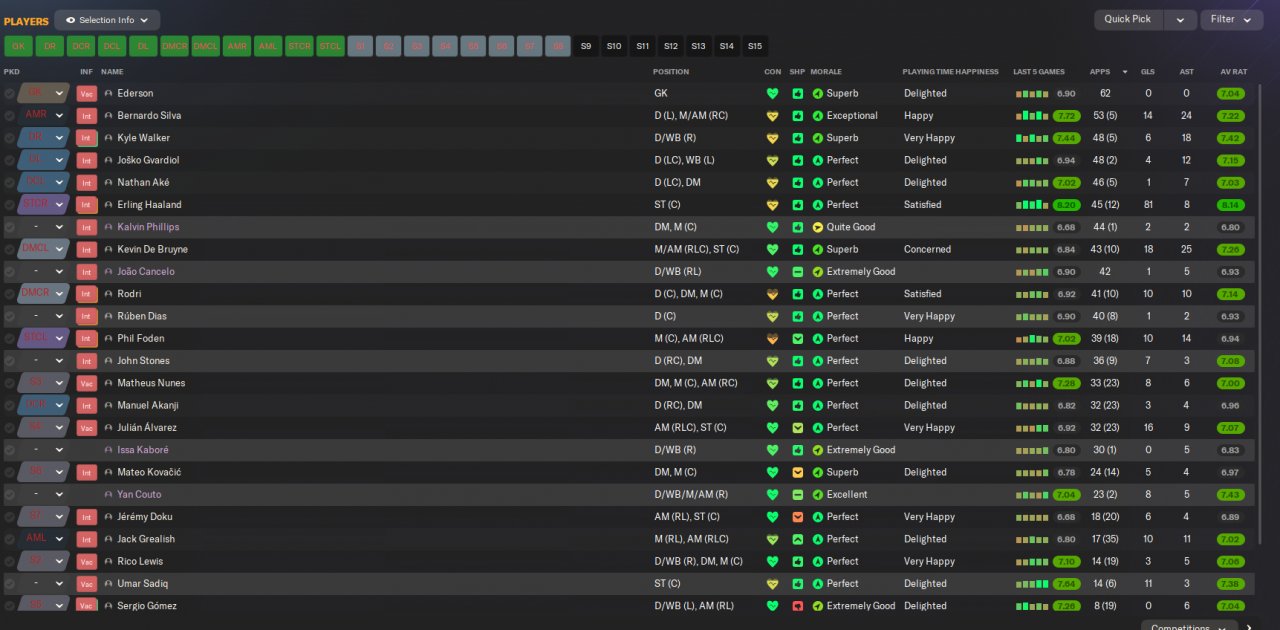Click Kevin De Bruyne's last 5 games bars
The width and height of the screenshot is (1280, 630).
[x=1032, y=250]
